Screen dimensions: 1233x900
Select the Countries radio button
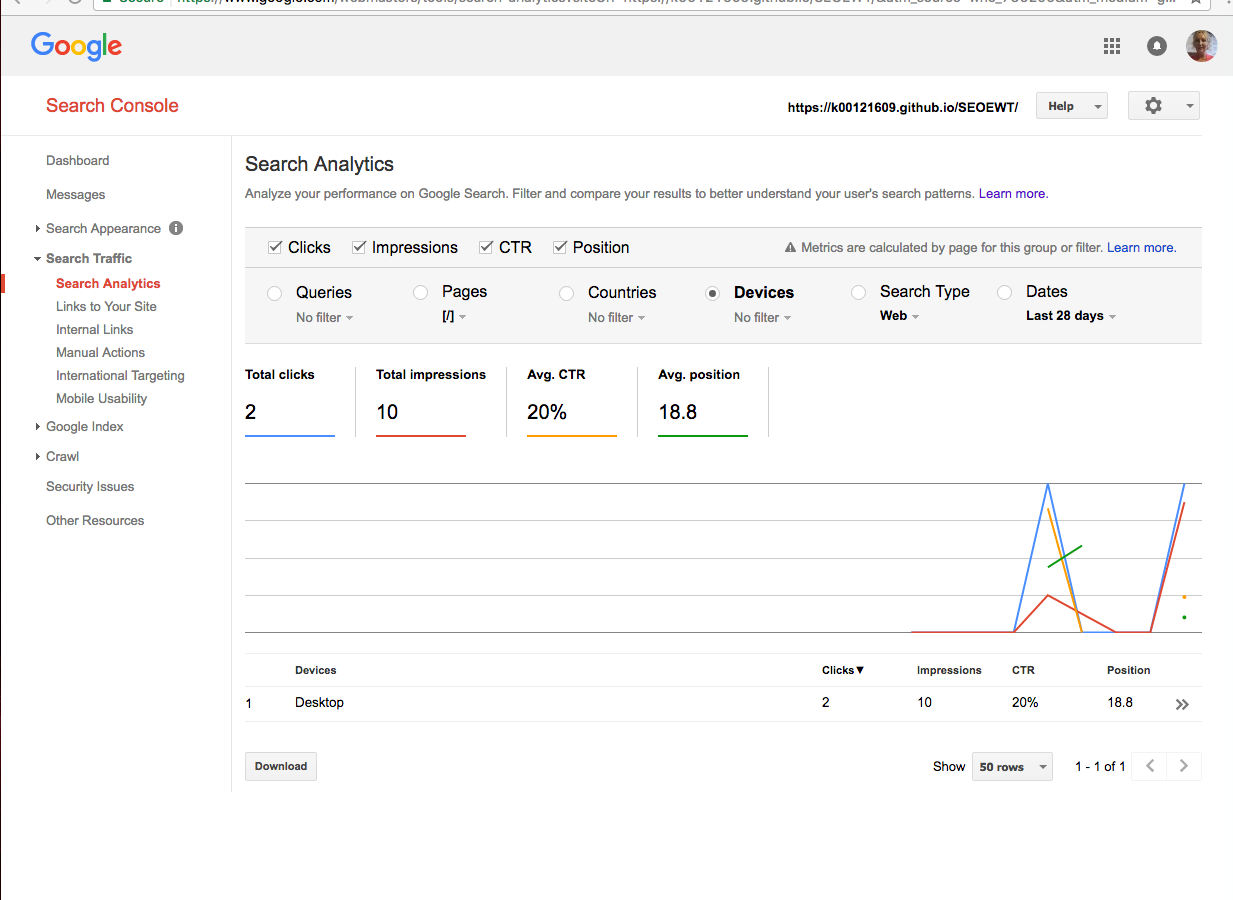(566, 293)
